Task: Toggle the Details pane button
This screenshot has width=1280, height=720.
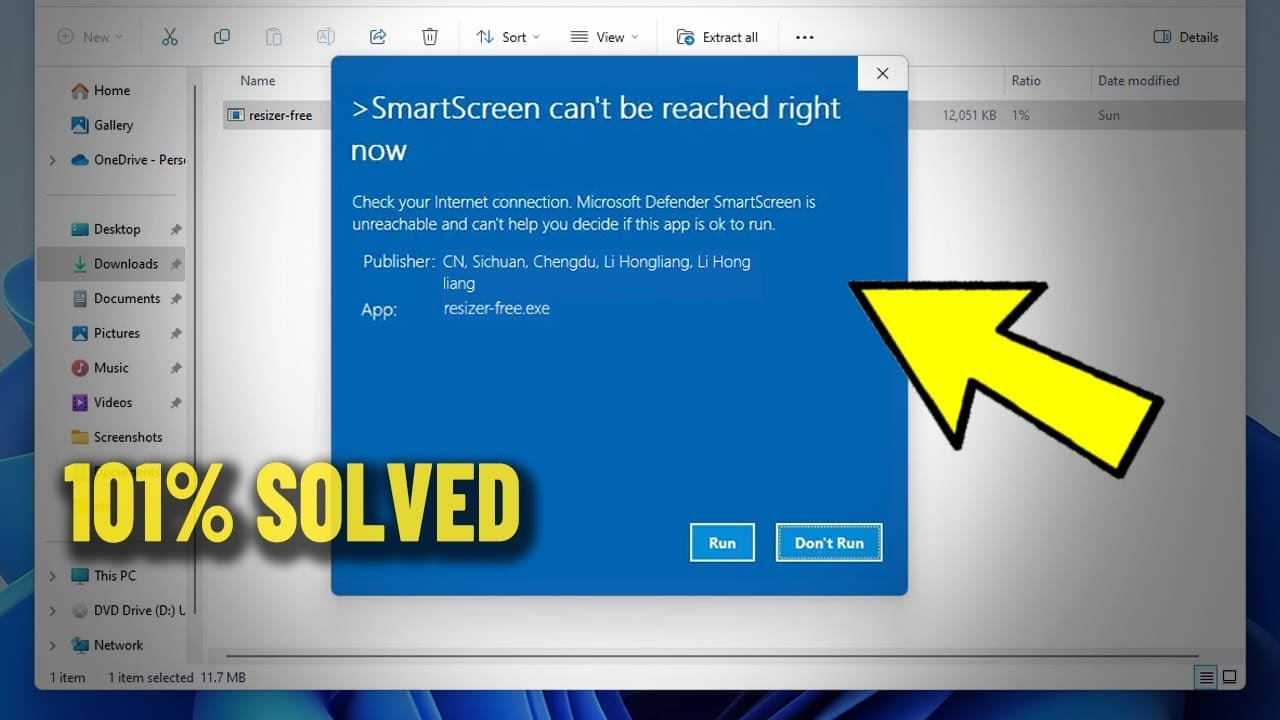Action: [x=1186, y=37]
